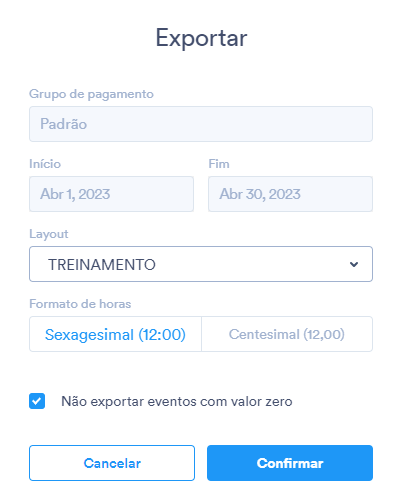The width and height of the screenshot is (395, 500).
Task: Click the 'Layout' field label
Action: click(x=49, y=234)
